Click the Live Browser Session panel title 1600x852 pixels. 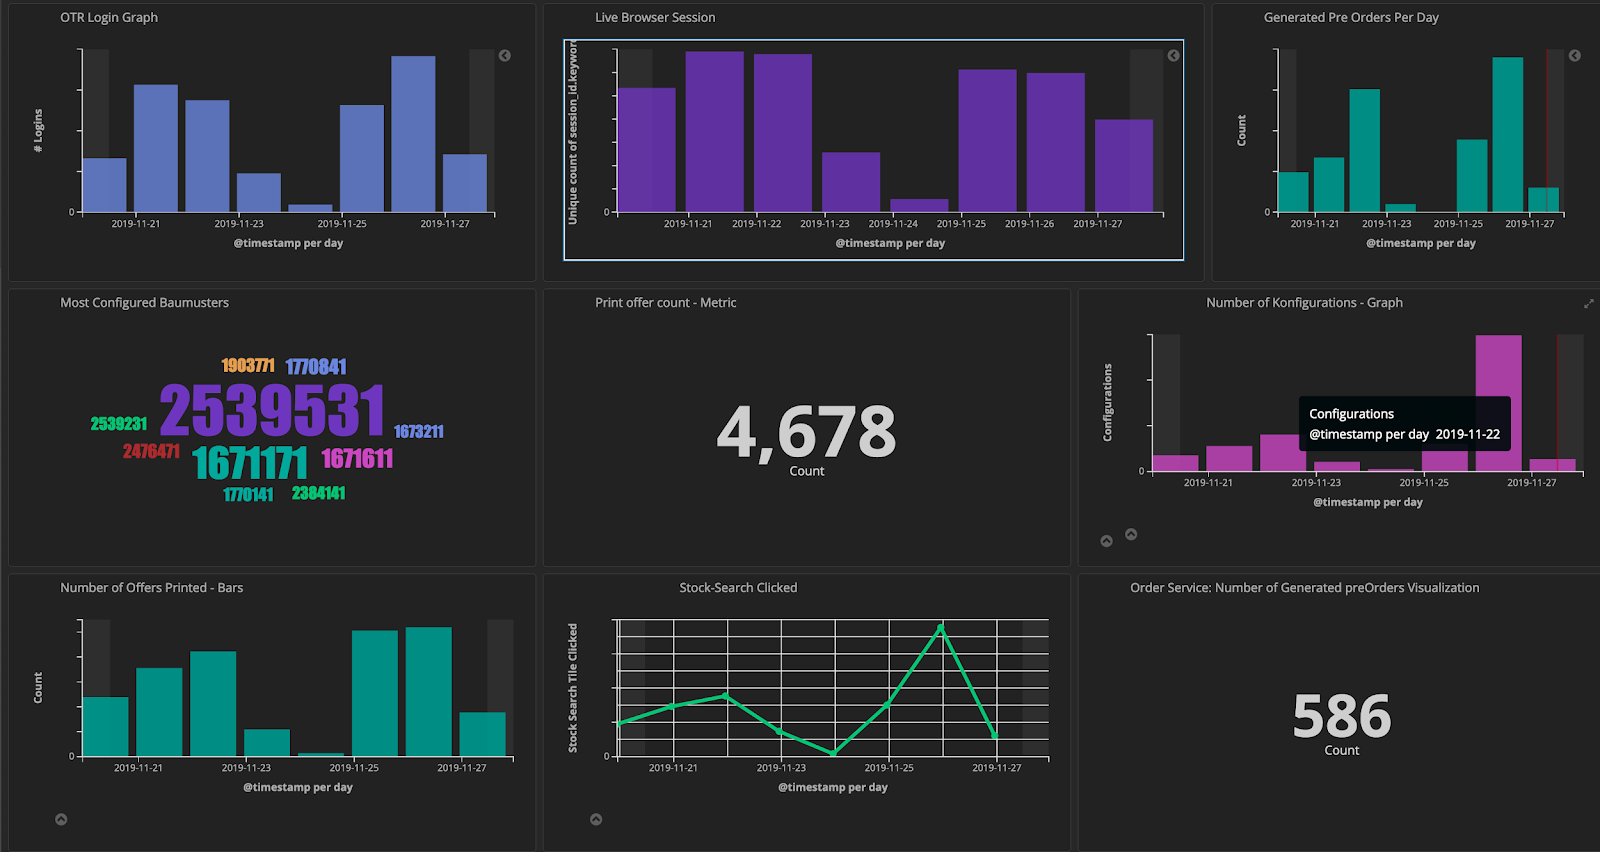click(655, 17)
